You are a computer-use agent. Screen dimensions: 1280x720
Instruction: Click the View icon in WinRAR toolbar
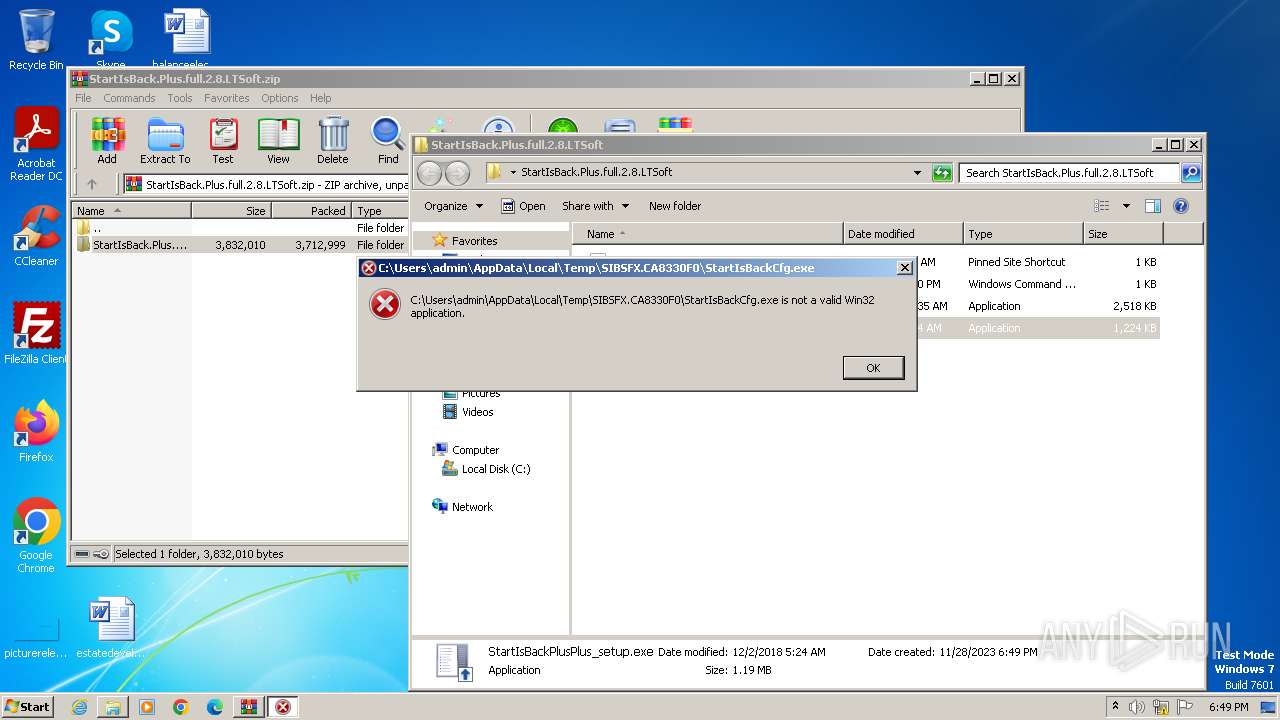278,141
